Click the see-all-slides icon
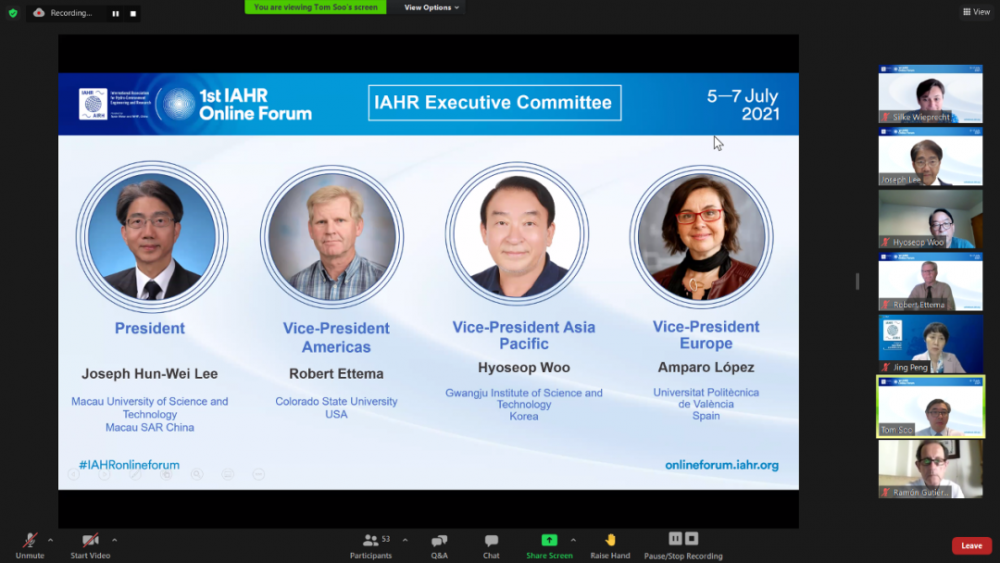The height and width of the screenshot is (563, 1000). click(x=166, y=474)
